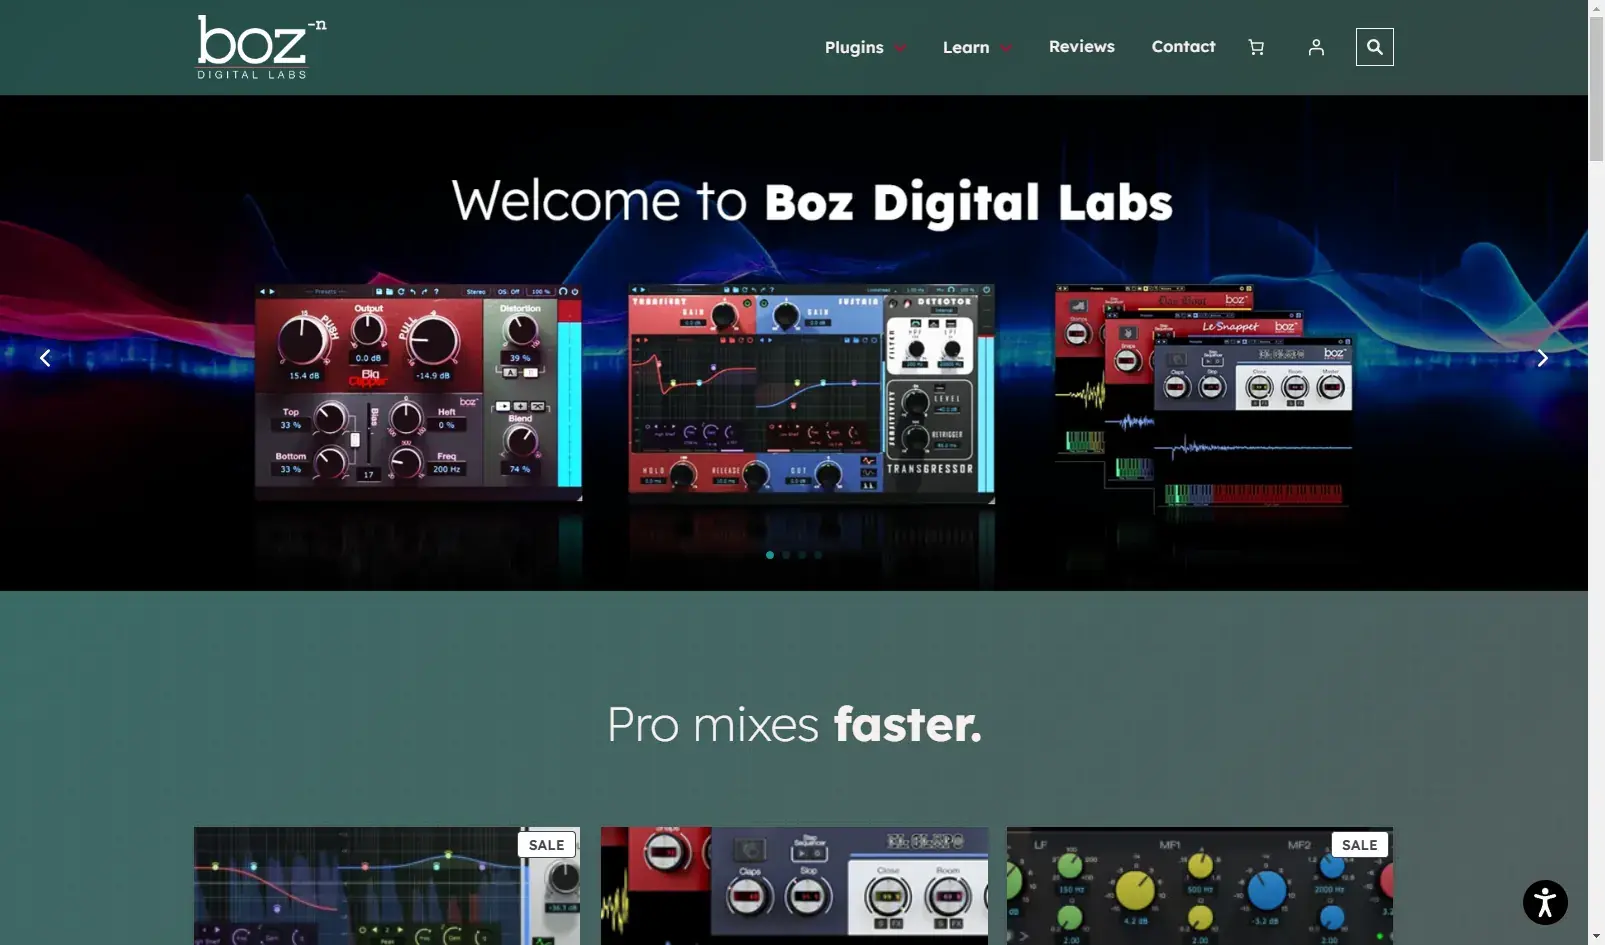Expand the Learn dropdown chevron

tap(1006, 48)
